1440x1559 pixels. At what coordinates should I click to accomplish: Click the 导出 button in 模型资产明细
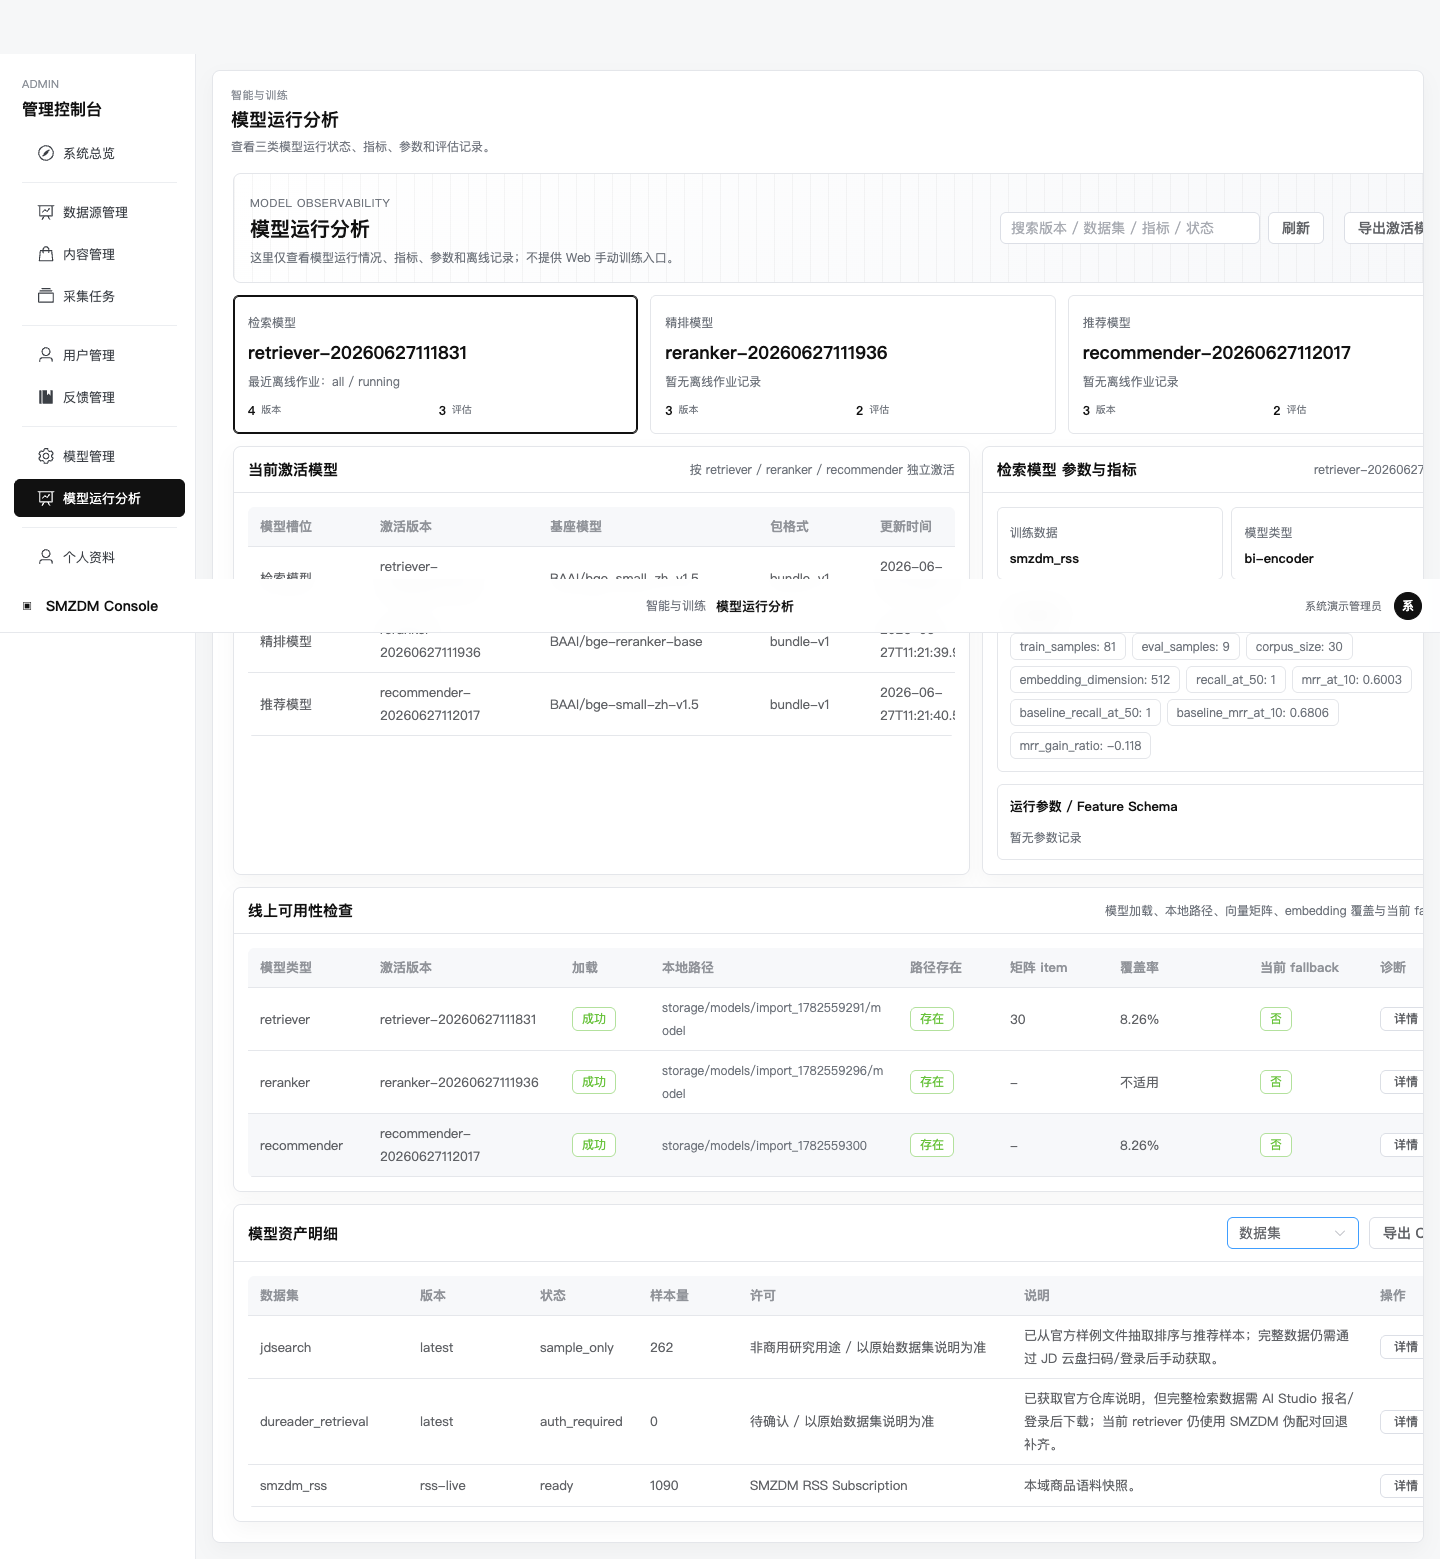point(1398,1233)
